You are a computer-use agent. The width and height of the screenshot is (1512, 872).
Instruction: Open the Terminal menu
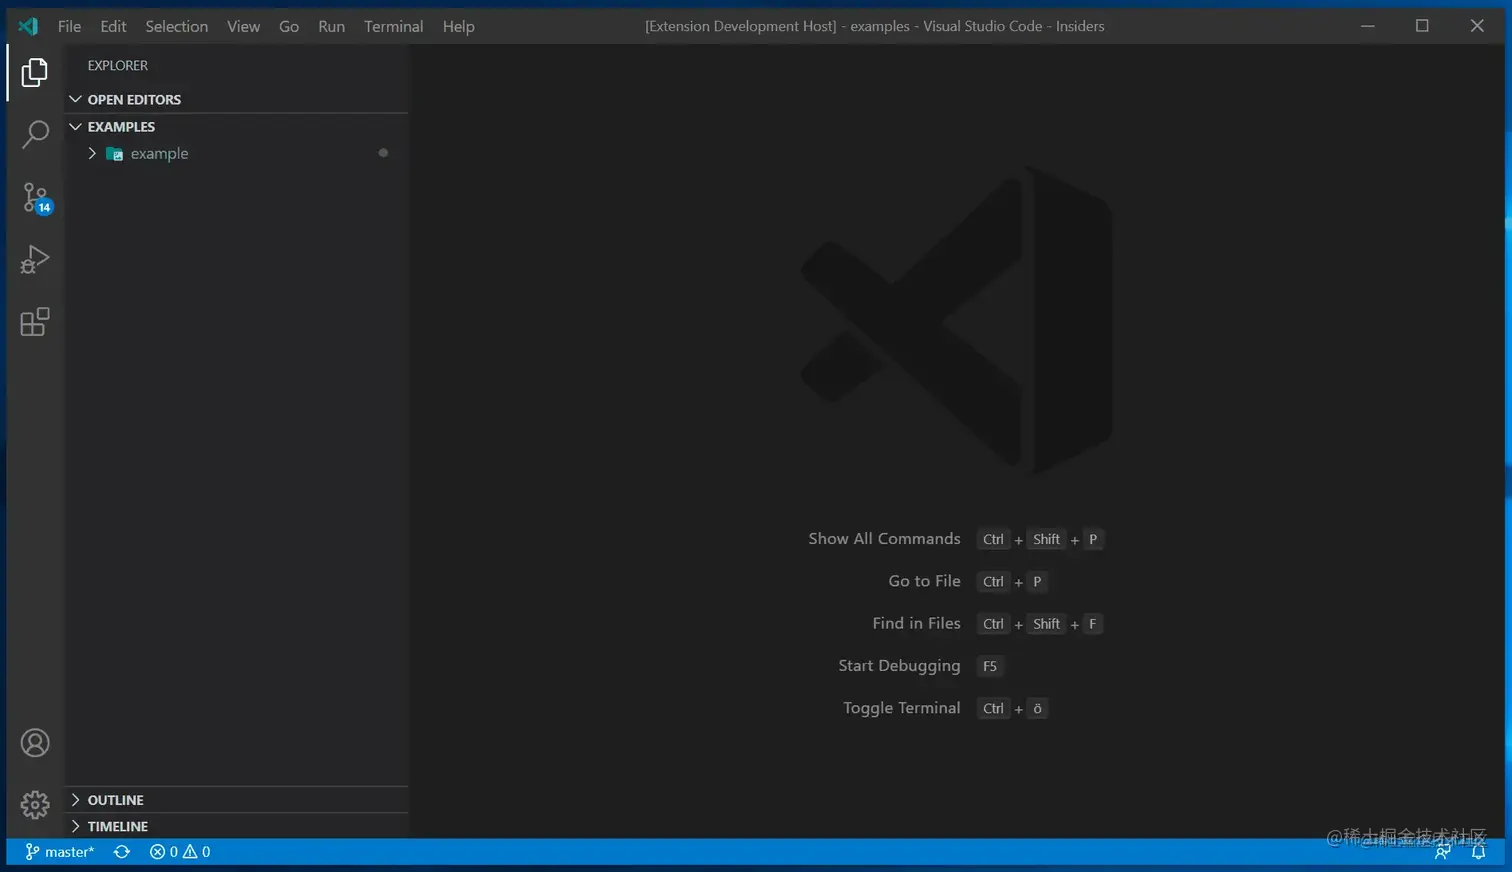(x=393, y=26)
